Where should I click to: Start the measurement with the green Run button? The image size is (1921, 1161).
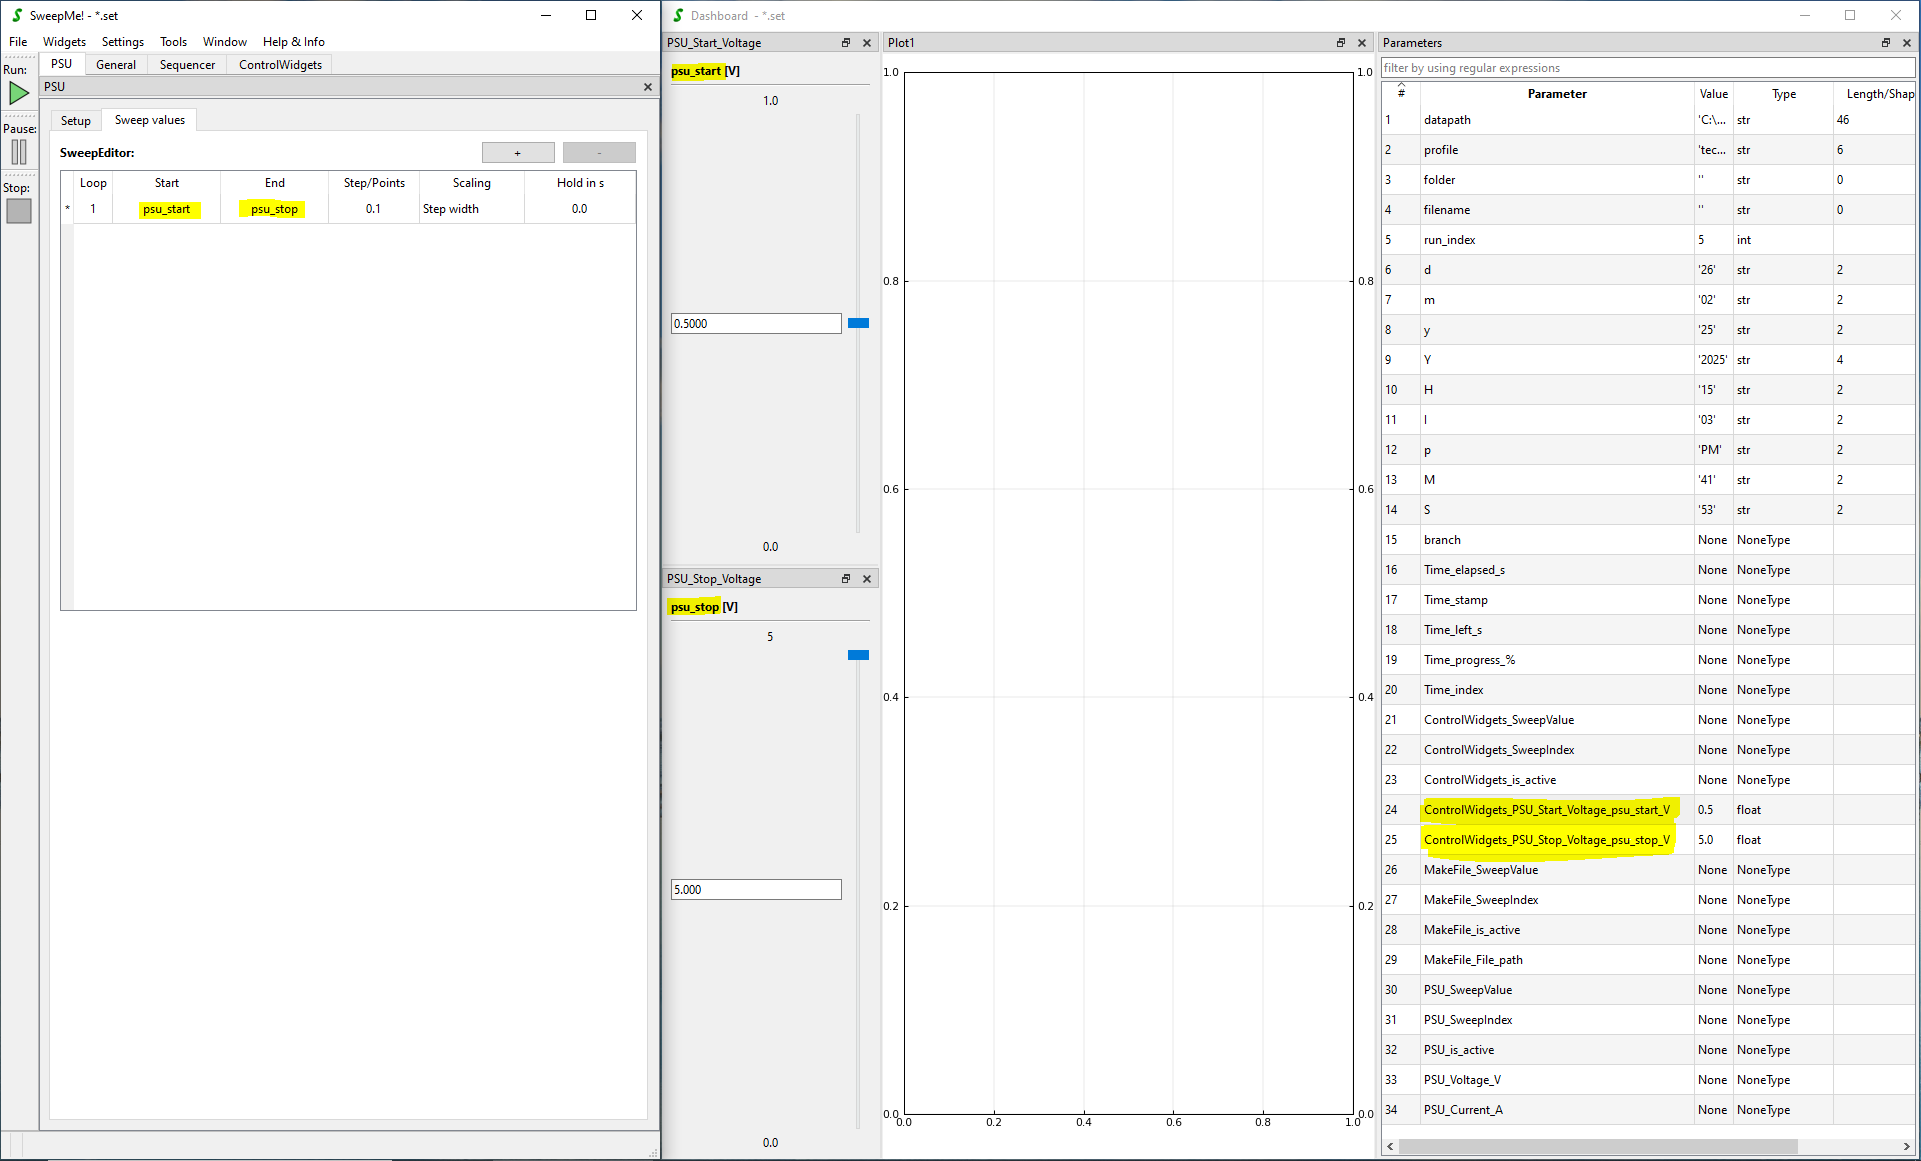[19, 93]
